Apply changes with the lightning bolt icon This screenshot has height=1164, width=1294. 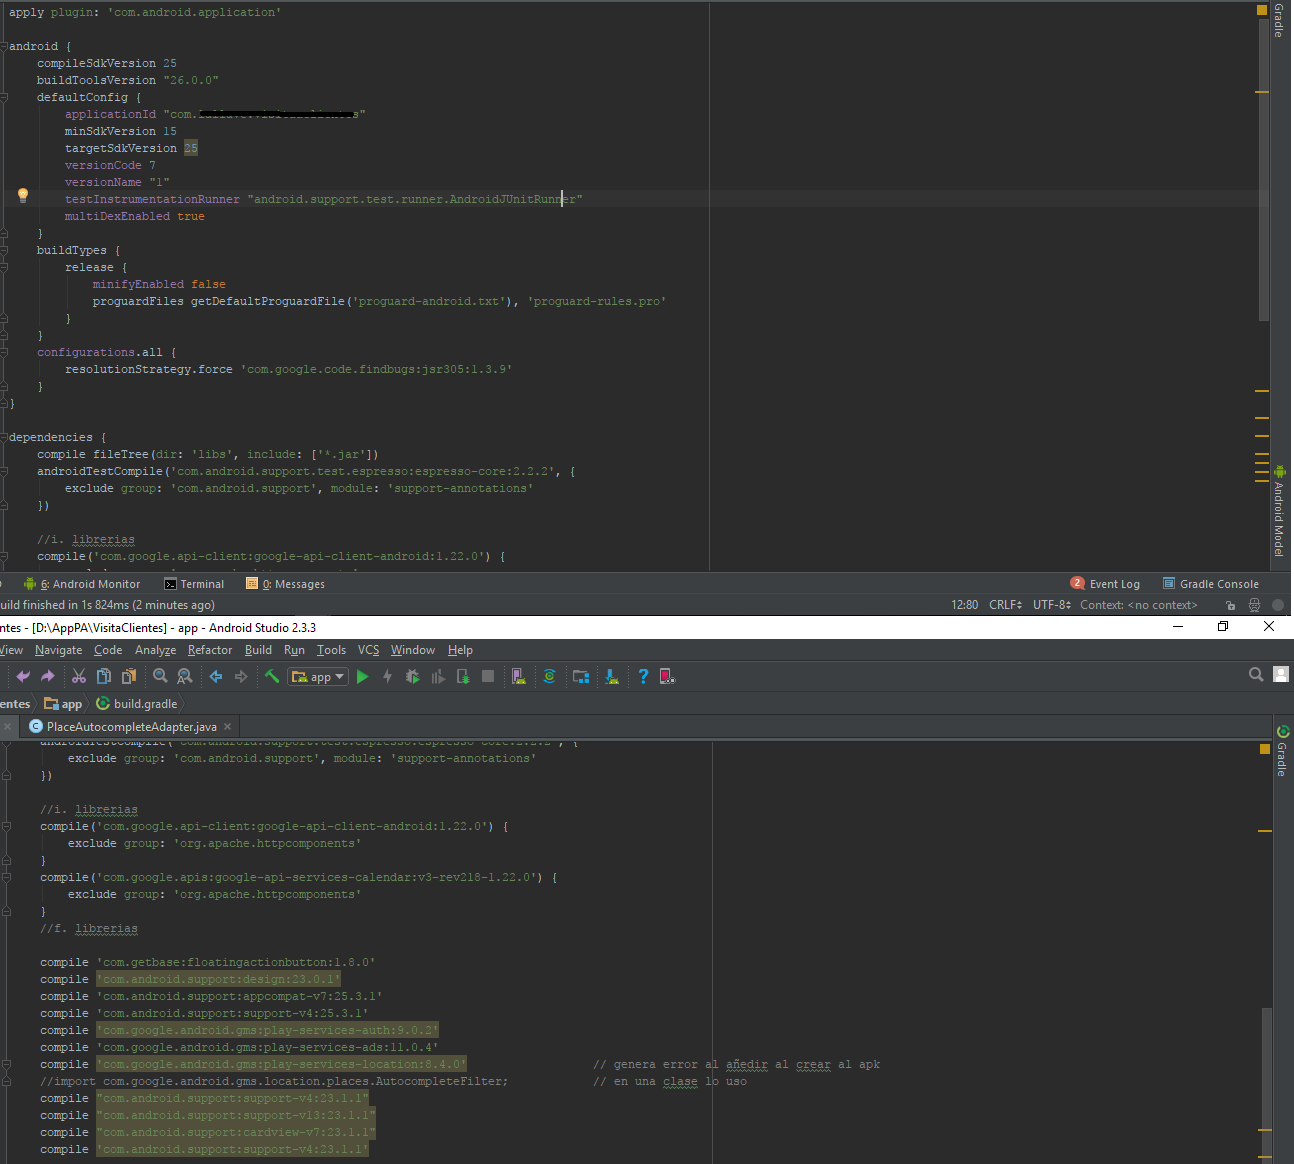(387, 677)
